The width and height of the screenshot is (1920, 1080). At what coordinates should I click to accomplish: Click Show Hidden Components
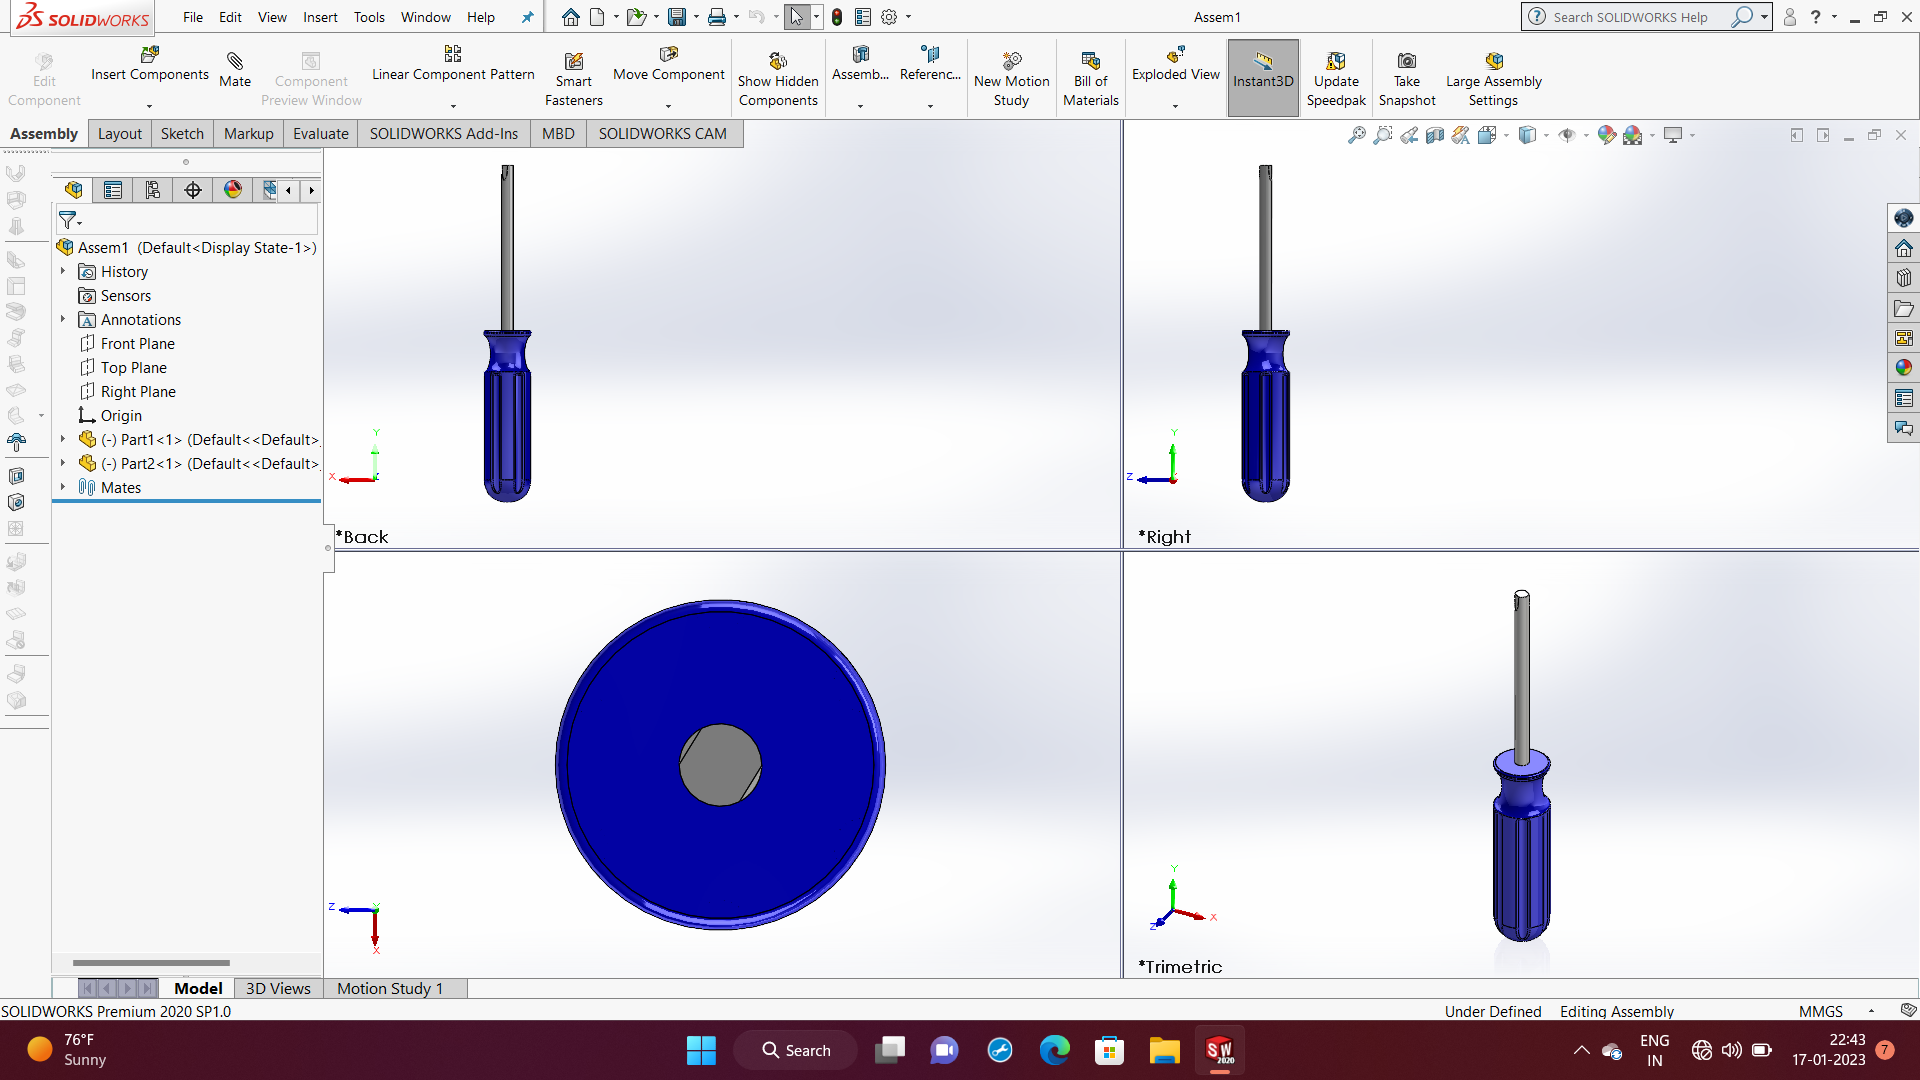tap(778, 79)
